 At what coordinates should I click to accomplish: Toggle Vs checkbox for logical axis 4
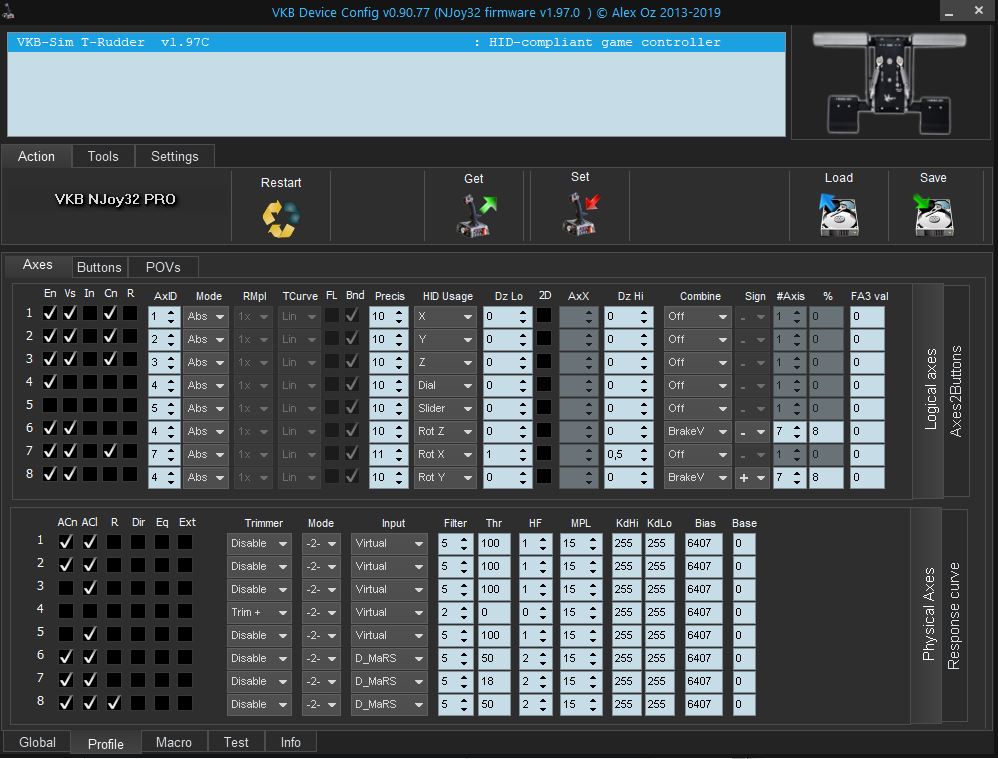pyautogui.click(x=70, y=381)
